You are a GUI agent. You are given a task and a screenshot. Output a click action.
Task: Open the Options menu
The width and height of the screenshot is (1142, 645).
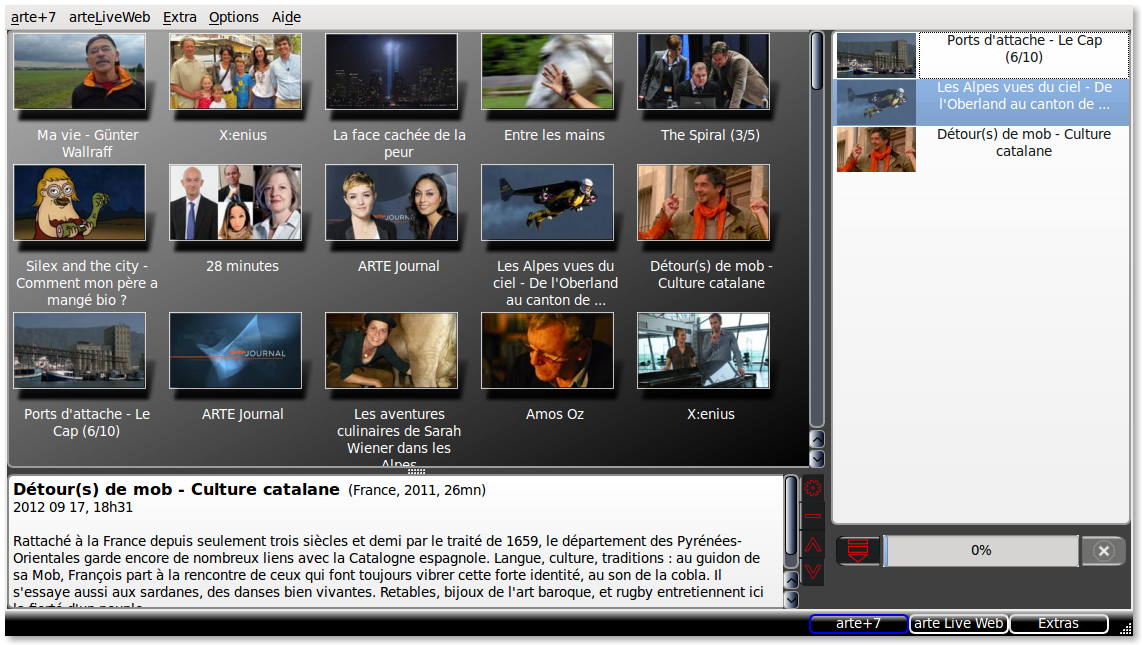pyautogui.click(x=233, y=17)
